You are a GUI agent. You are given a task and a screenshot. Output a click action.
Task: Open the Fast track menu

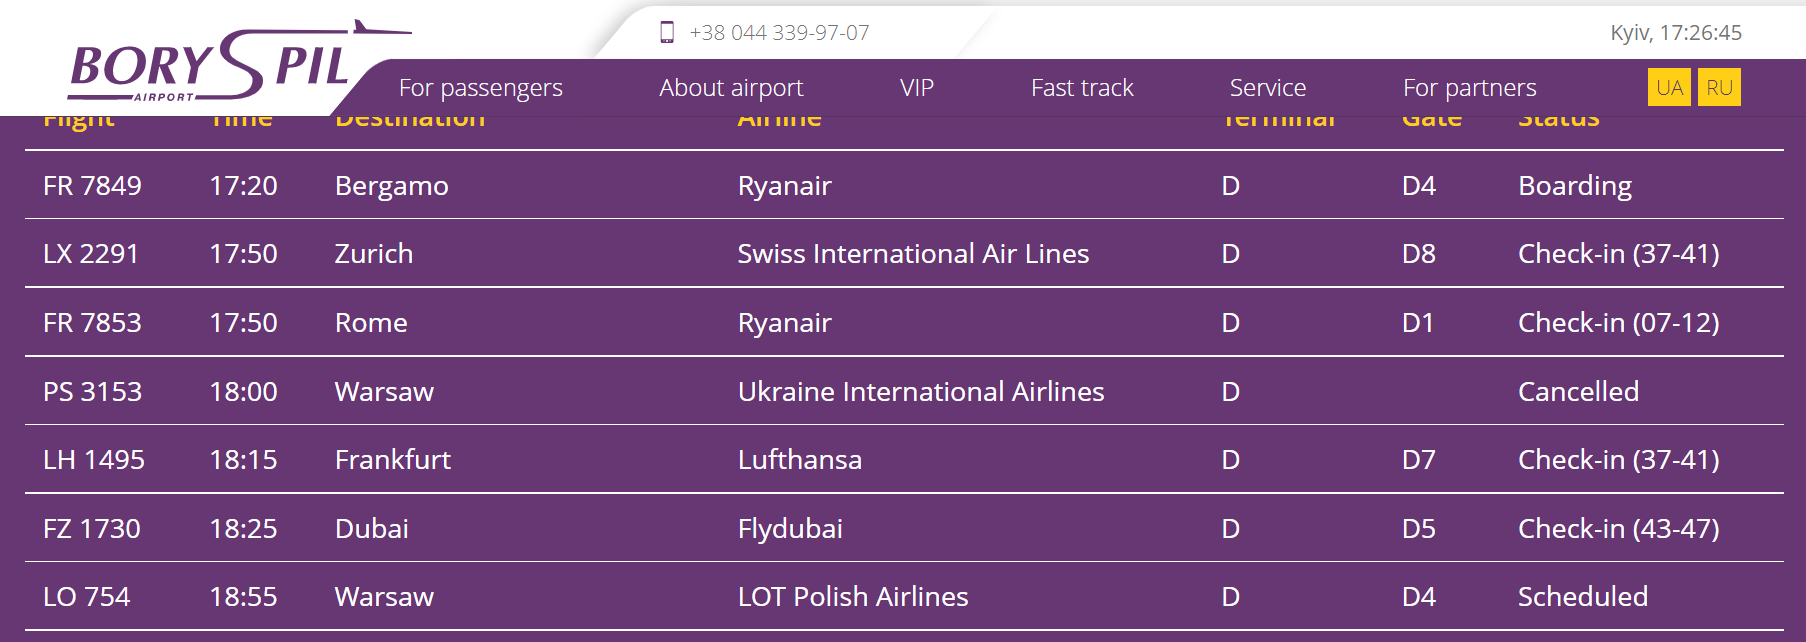pos(1082,88)
